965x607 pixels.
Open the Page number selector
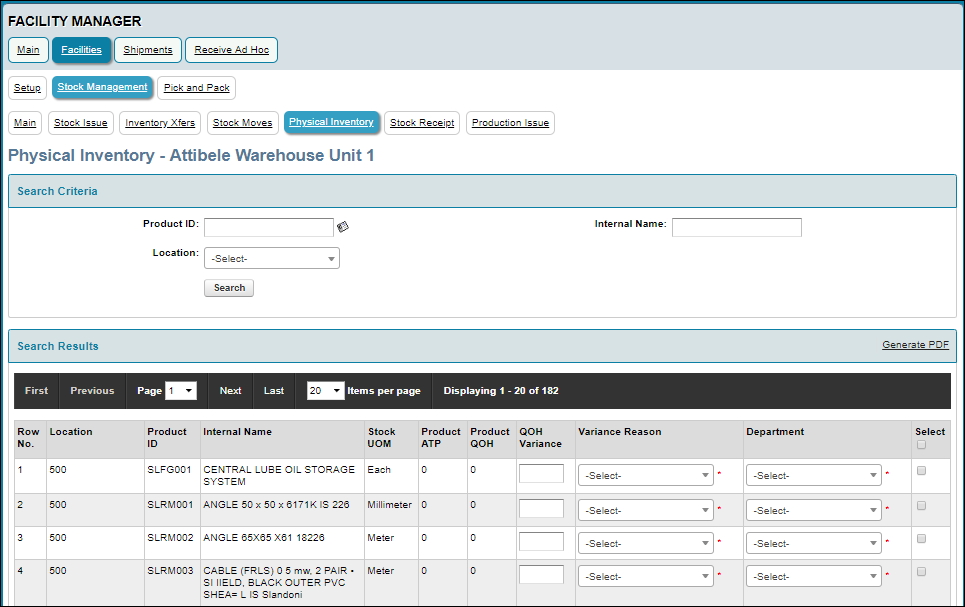(x=181, y=391)
